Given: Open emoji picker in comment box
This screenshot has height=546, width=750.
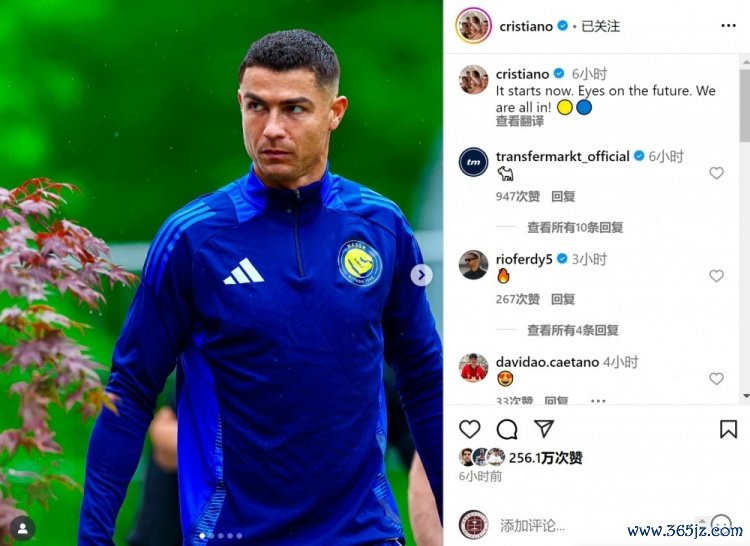Looking at the screenshot, I should (721, 524).
